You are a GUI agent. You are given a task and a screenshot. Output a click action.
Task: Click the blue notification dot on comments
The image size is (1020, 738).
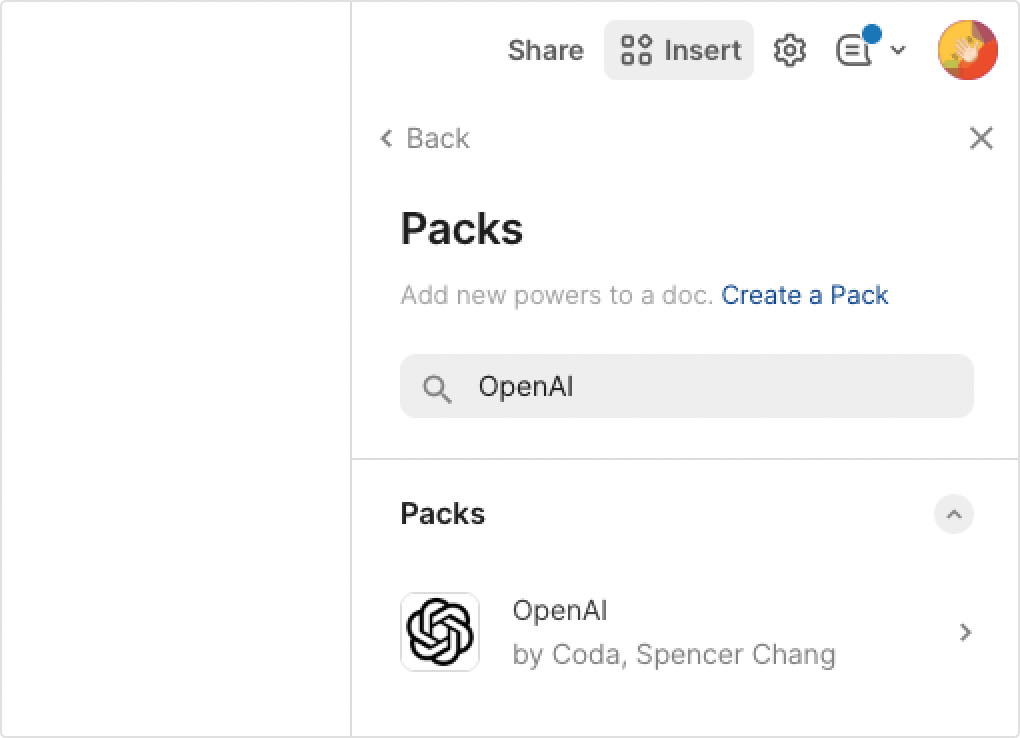(x=871, y=35)
